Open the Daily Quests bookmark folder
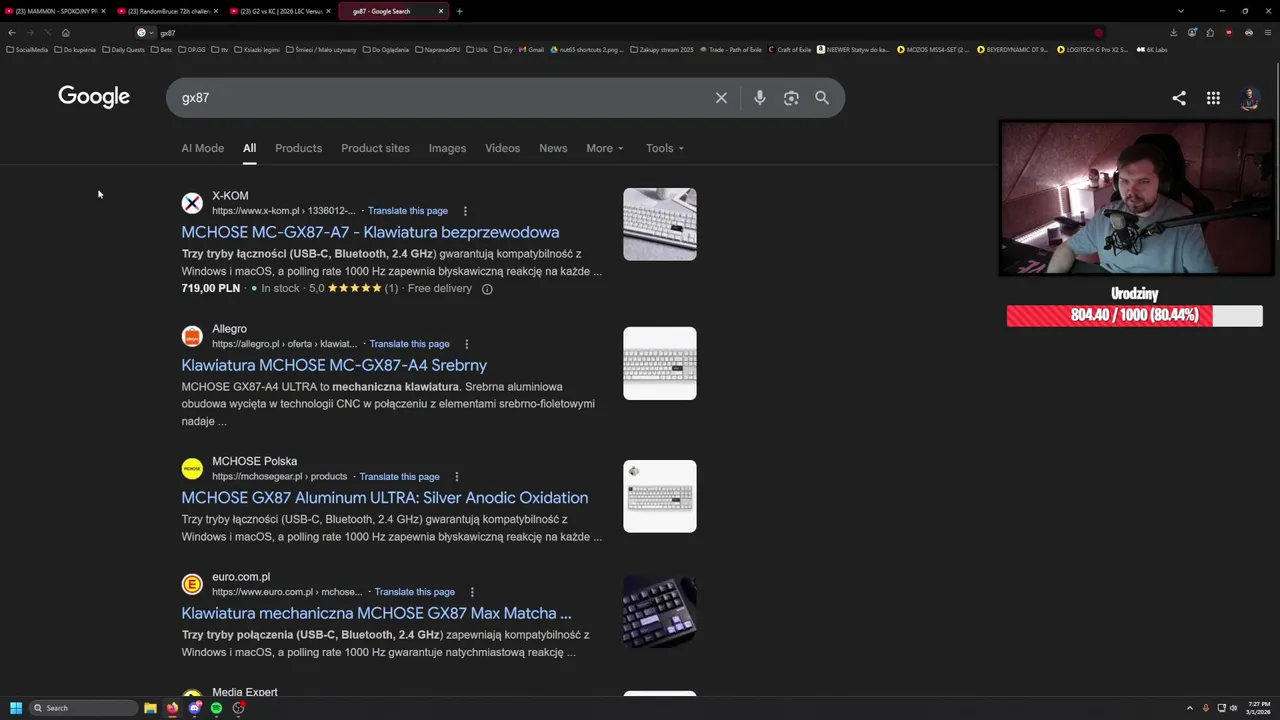 123,49
